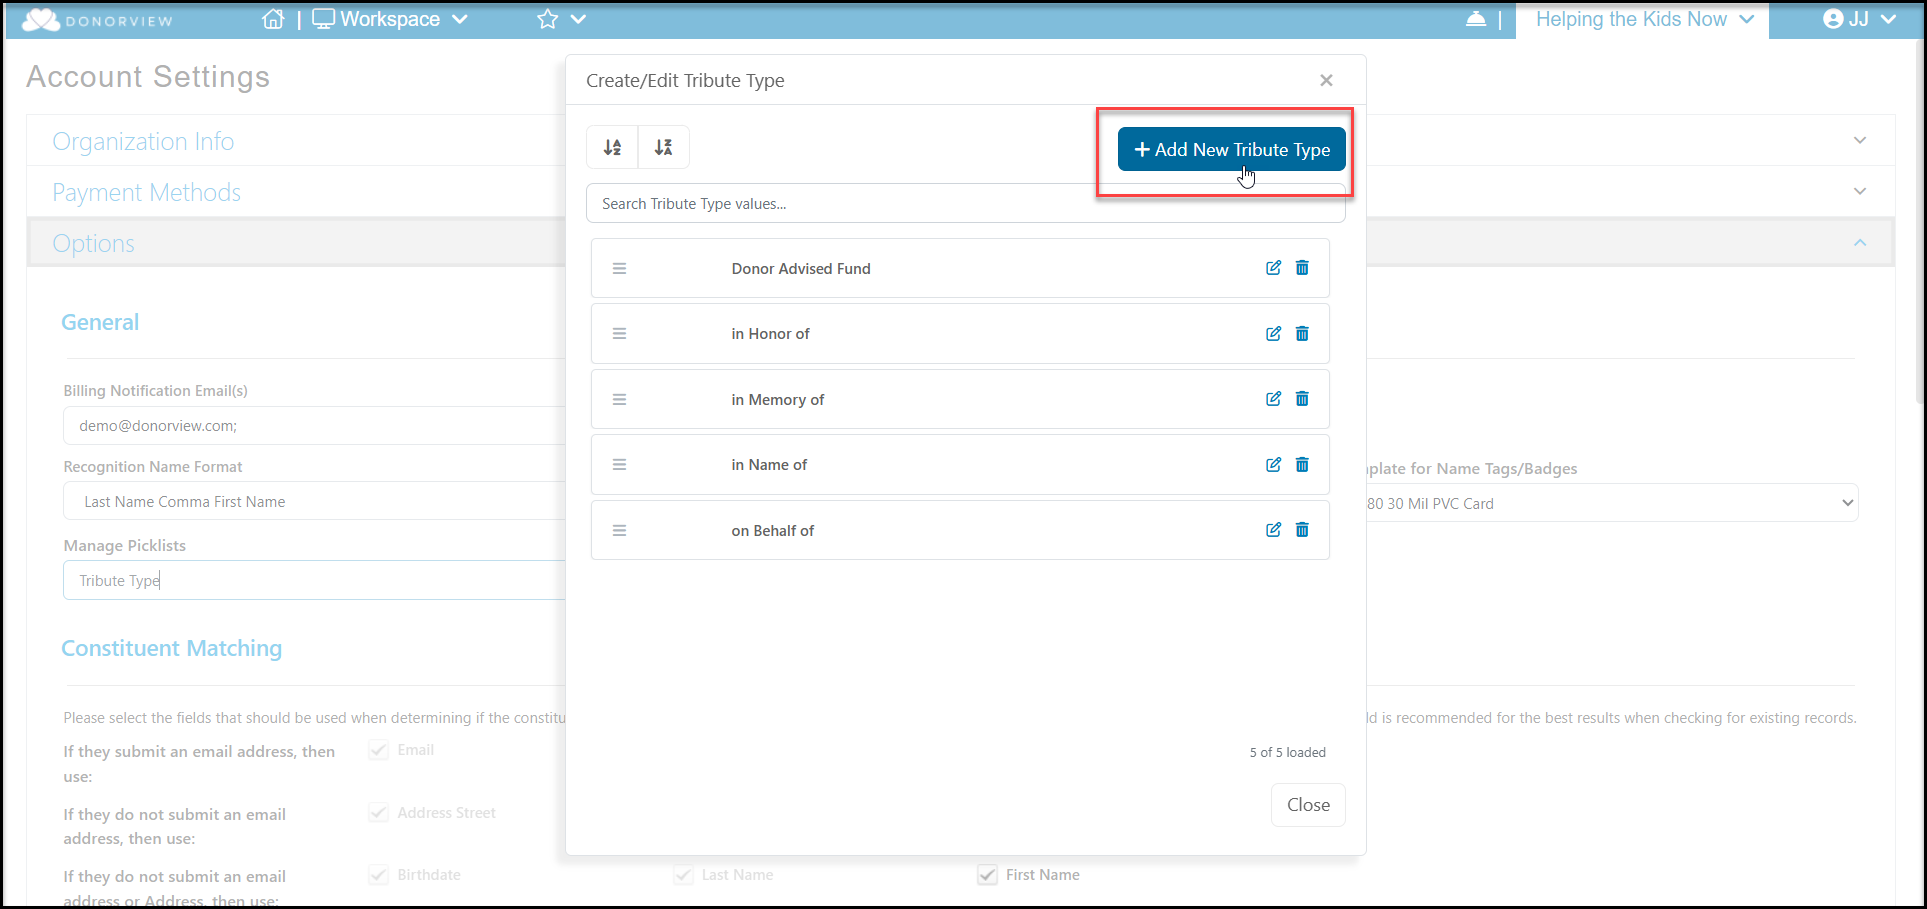The width and height of the screenshot is (1927, 909).
Task: Open the Manage Picklists Tribute Type field
Action: coord(315,580)
